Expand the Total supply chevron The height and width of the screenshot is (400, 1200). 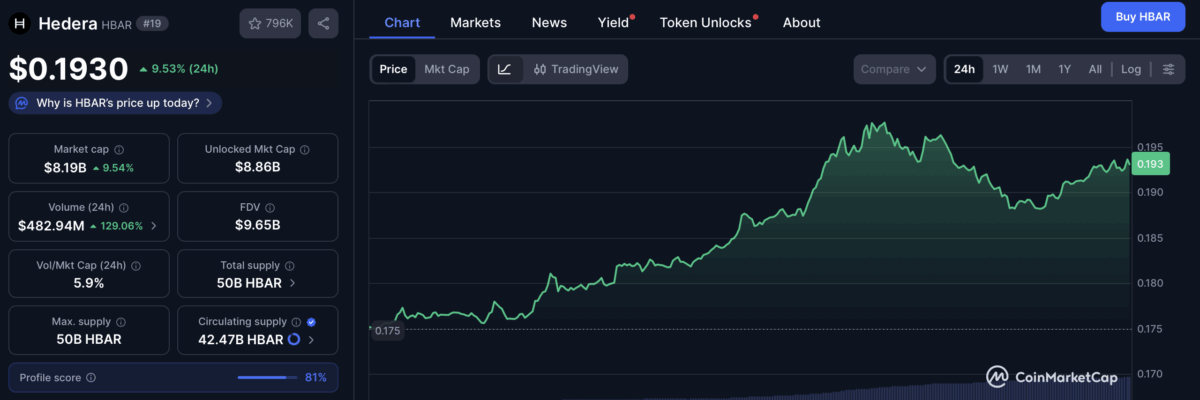coord(292,283)
